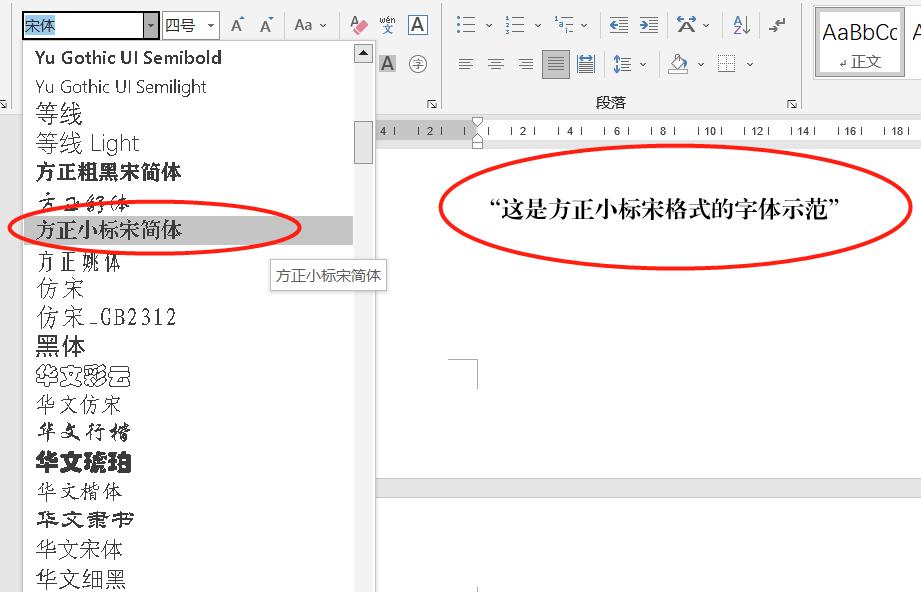Select the Decrease Font Size icon
921x592 pixels.
265,25
